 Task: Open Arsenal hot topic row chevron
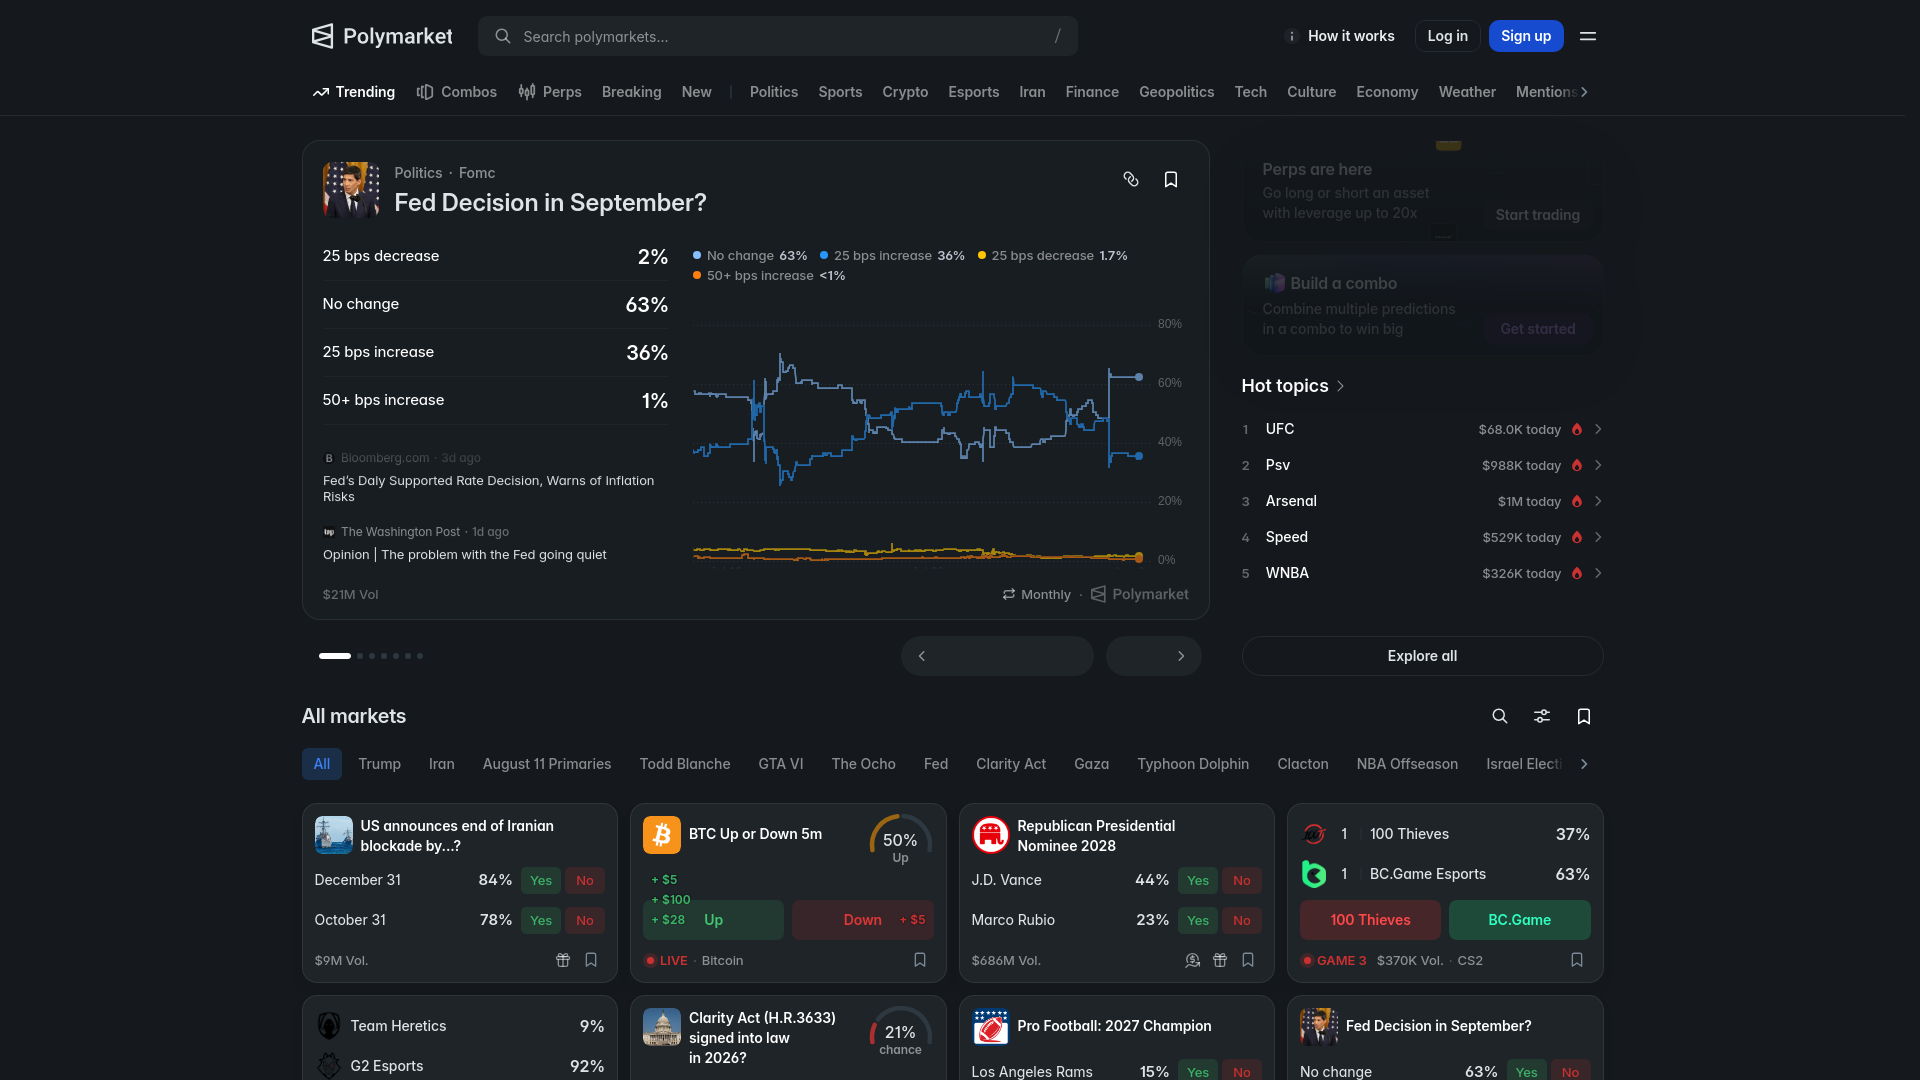(1598, 501)
